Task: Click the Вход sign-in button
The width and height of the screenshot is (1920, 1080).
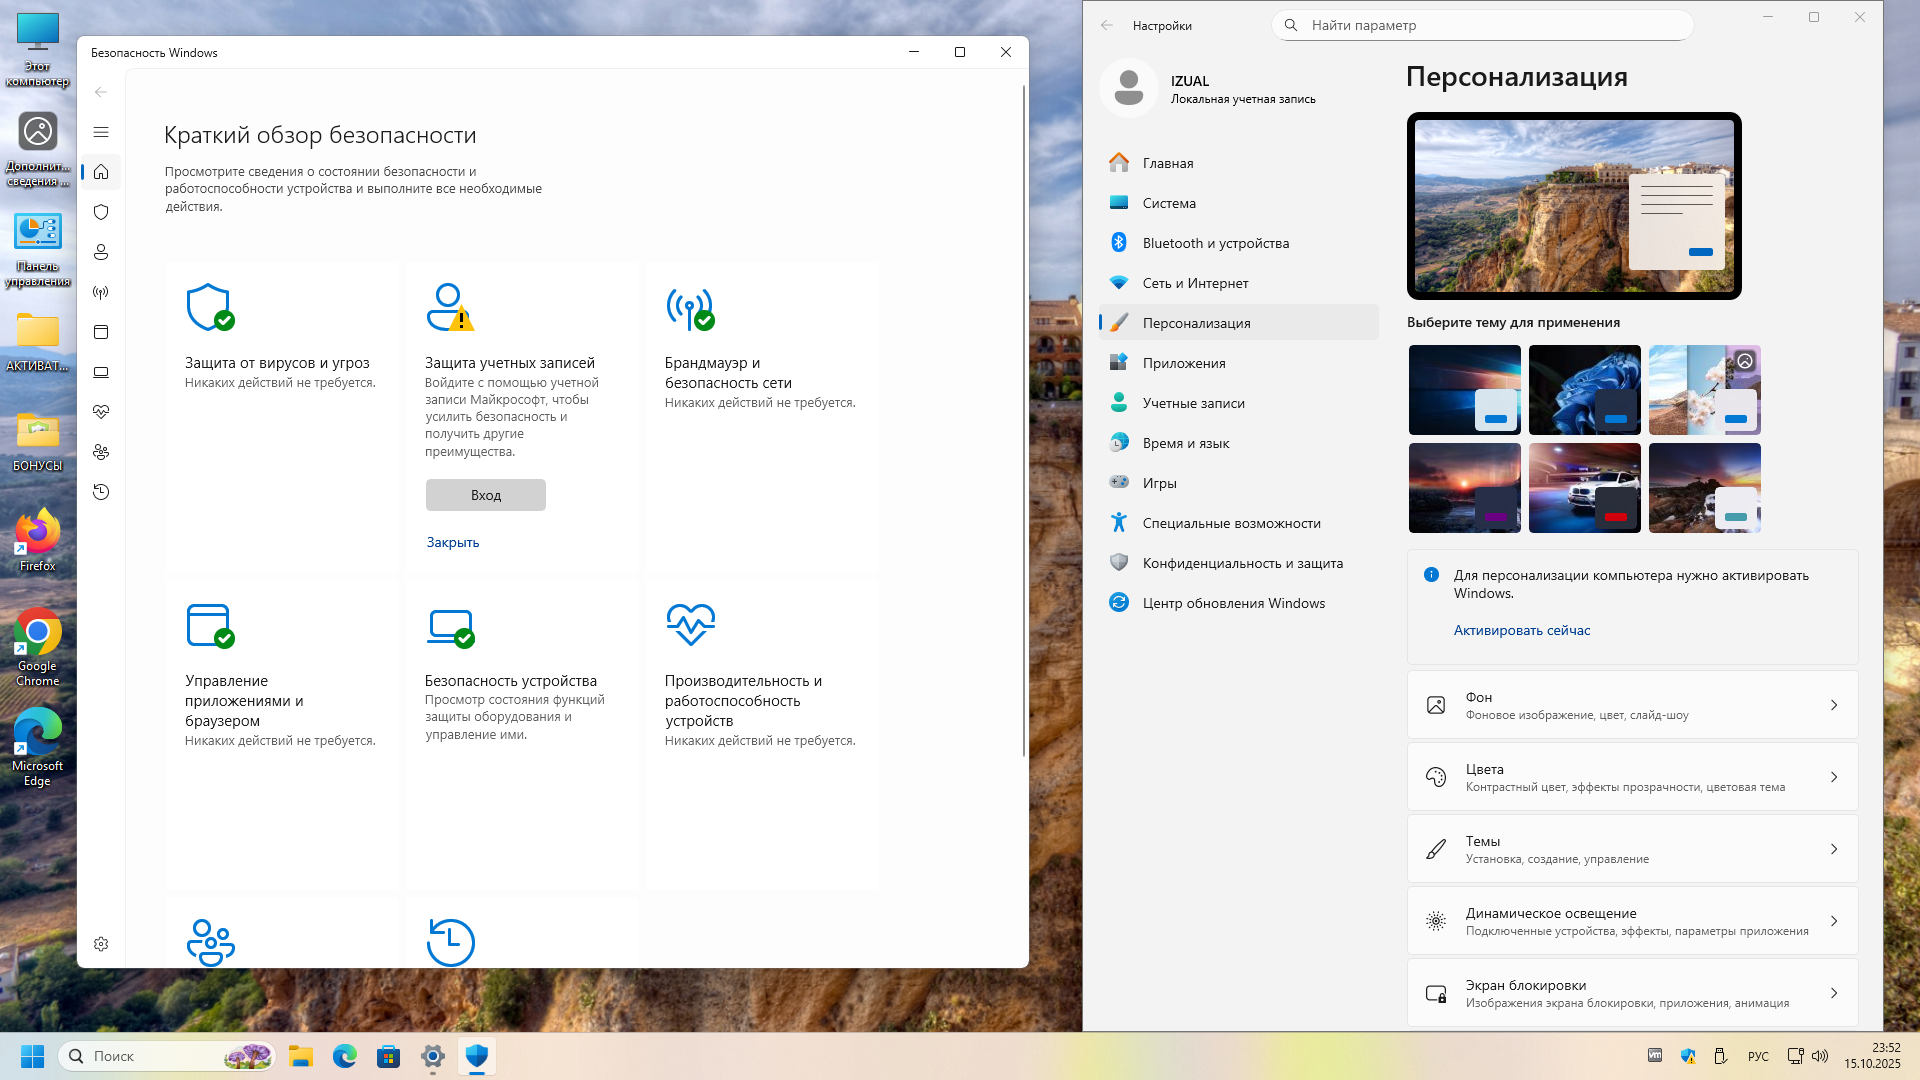Action: point(486,495)
